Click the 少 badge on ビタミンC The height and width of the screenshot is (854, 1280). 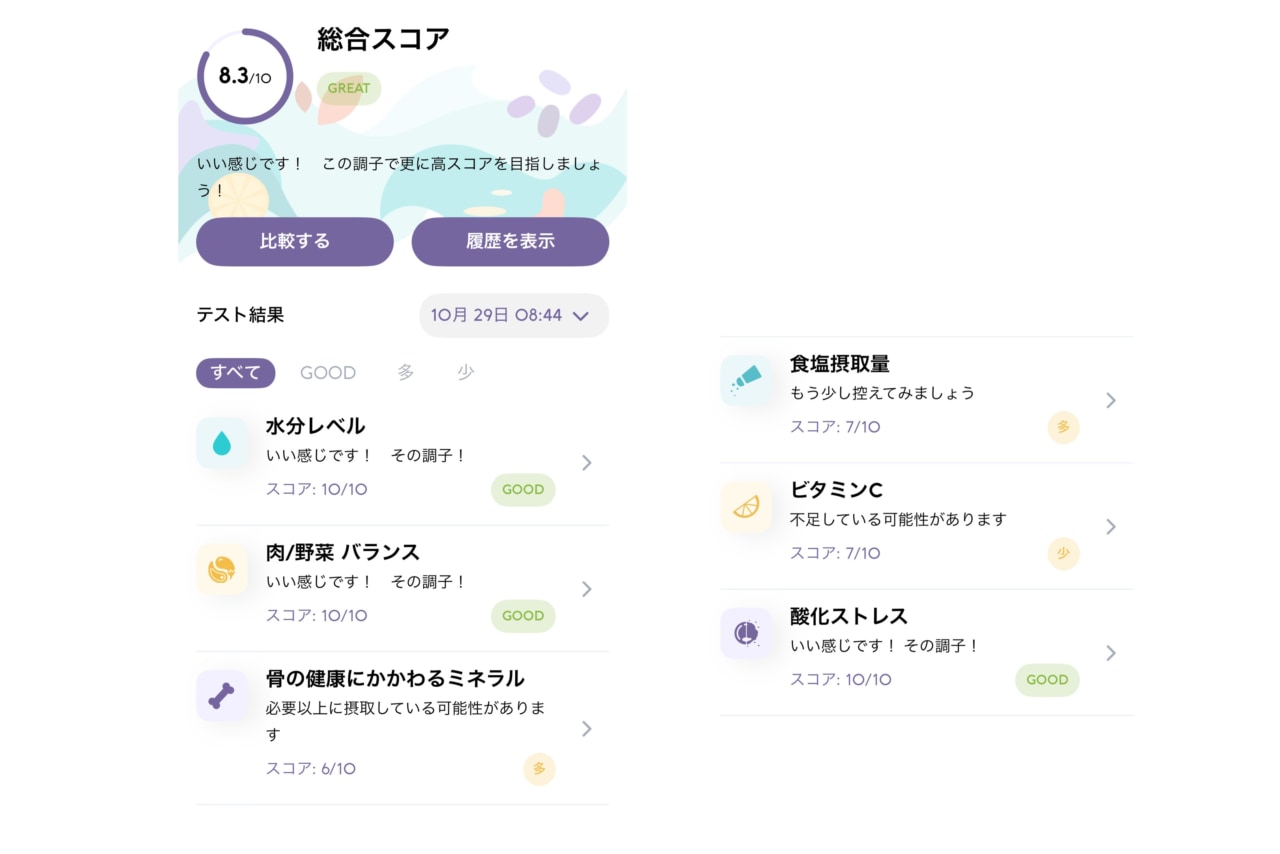click(1063, 553)
